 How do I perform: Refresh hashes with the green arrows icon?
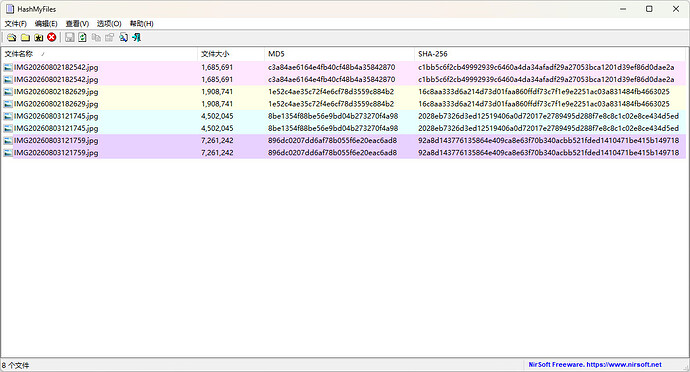pos(82,37)
